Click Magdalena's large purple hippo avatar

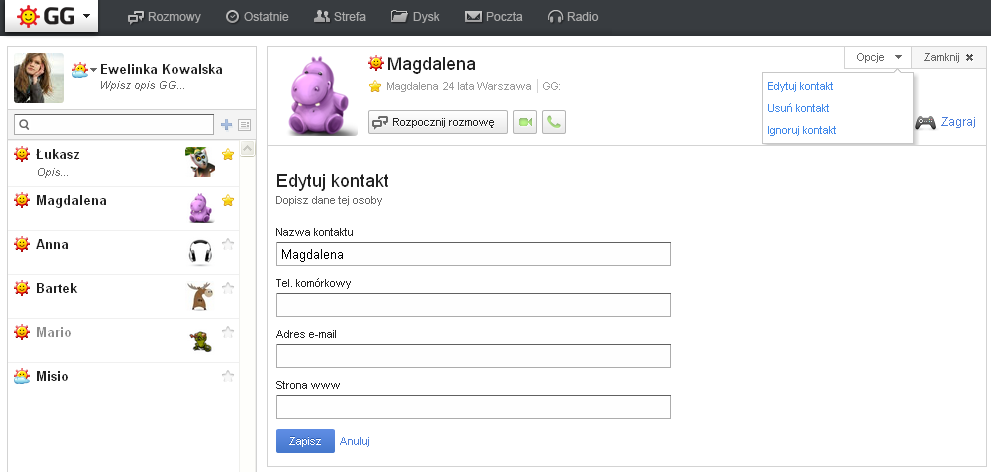tap(318, 95)
